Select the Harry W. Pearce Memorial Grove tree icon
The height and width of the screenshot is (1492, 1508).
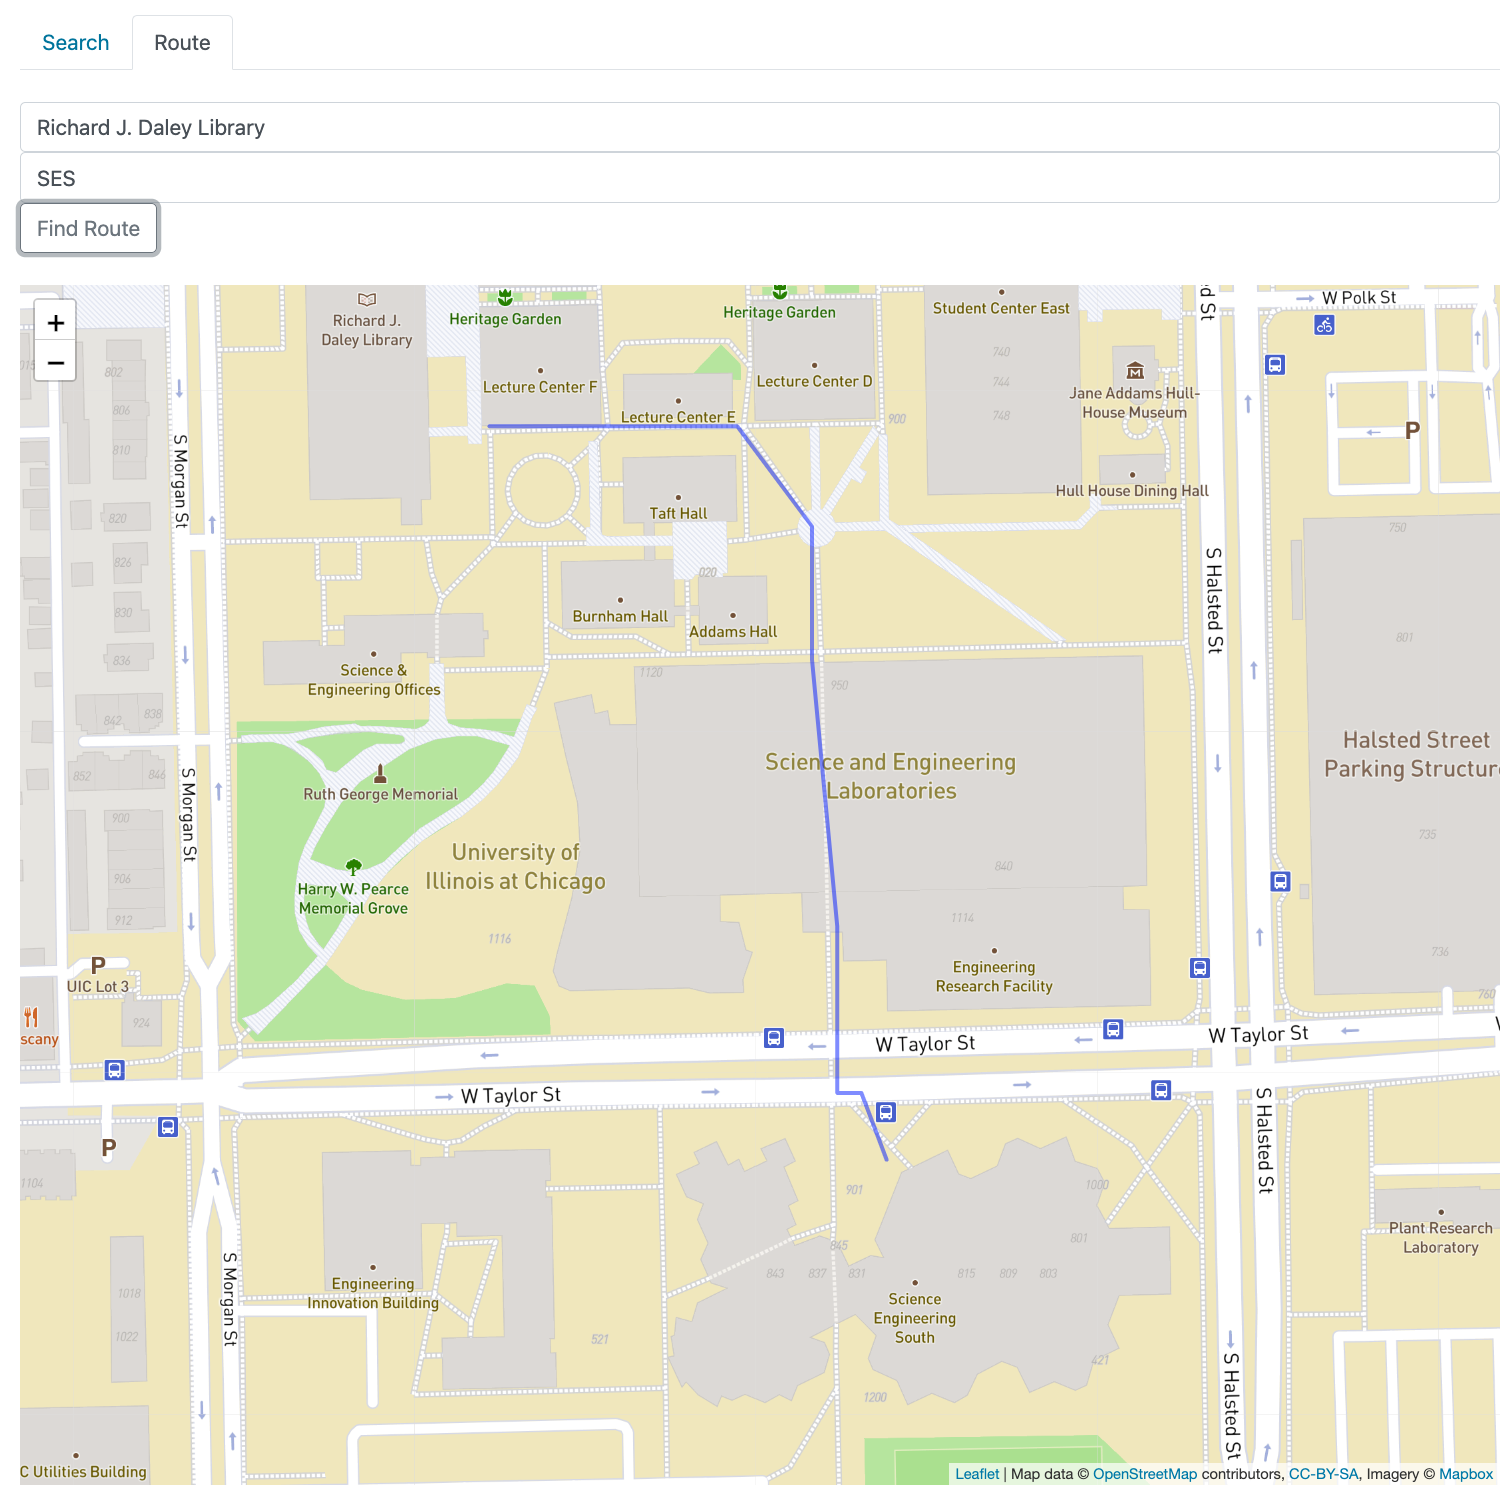tap(353, 866)
